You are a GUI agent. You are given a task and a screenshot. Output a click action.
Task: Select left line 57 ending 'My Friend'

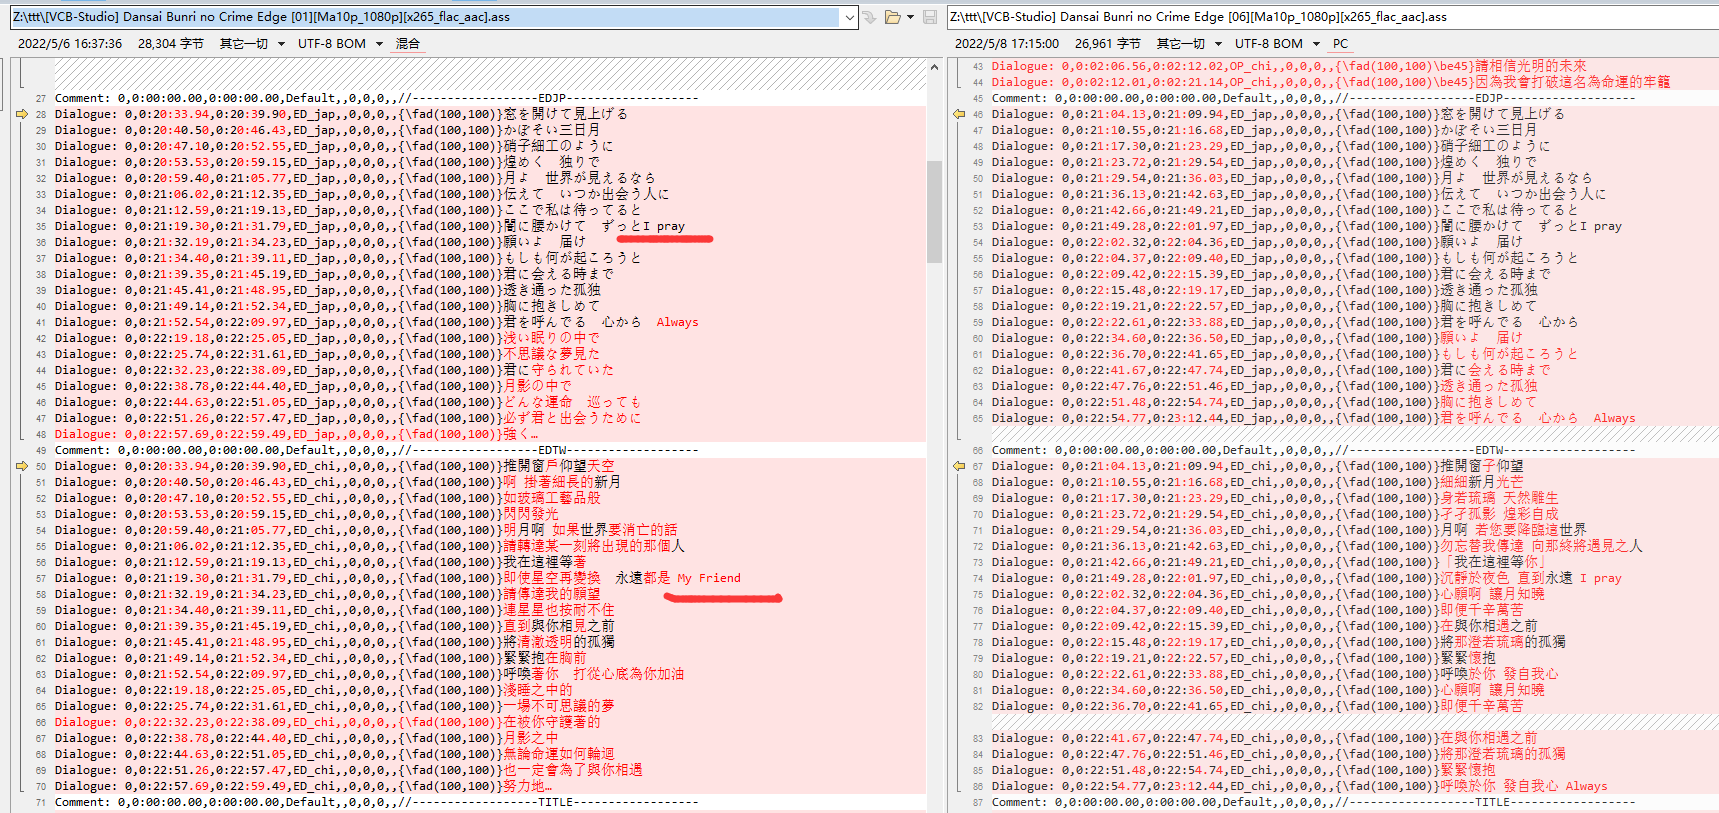pos(490,578)
